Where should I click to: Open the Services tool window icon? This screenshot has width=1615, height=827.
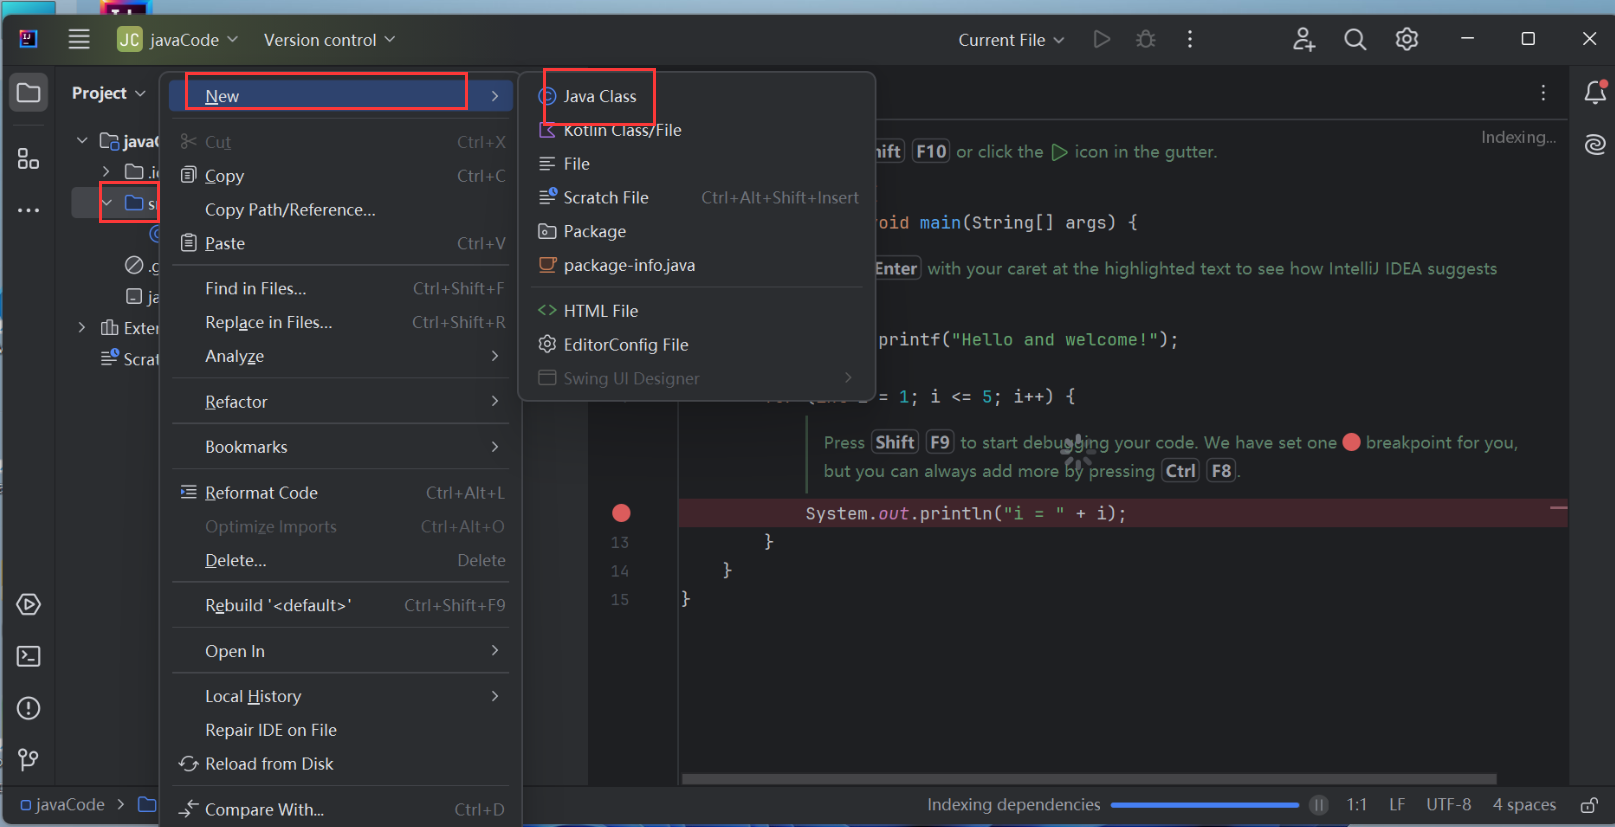[x=29, y=604]
